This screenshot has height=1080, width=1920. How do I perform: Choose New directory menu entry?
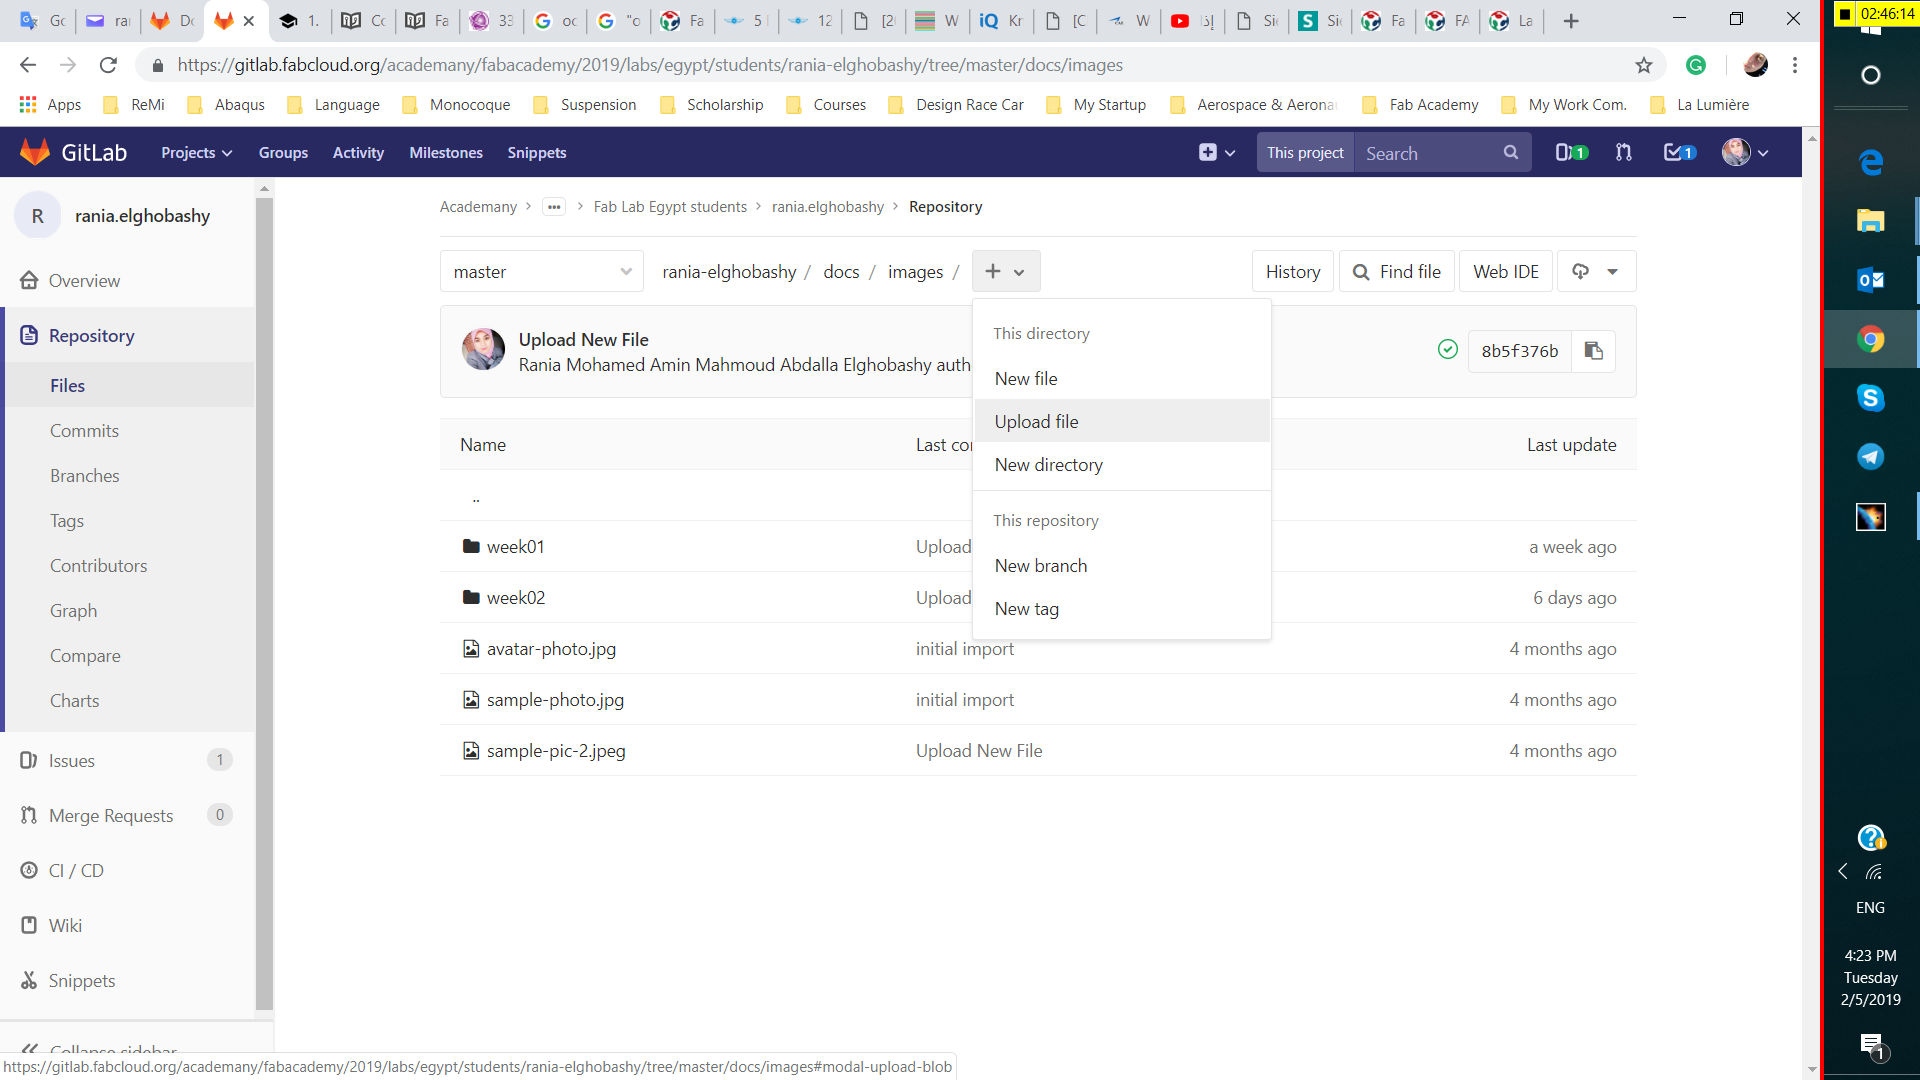(1048, 465)
